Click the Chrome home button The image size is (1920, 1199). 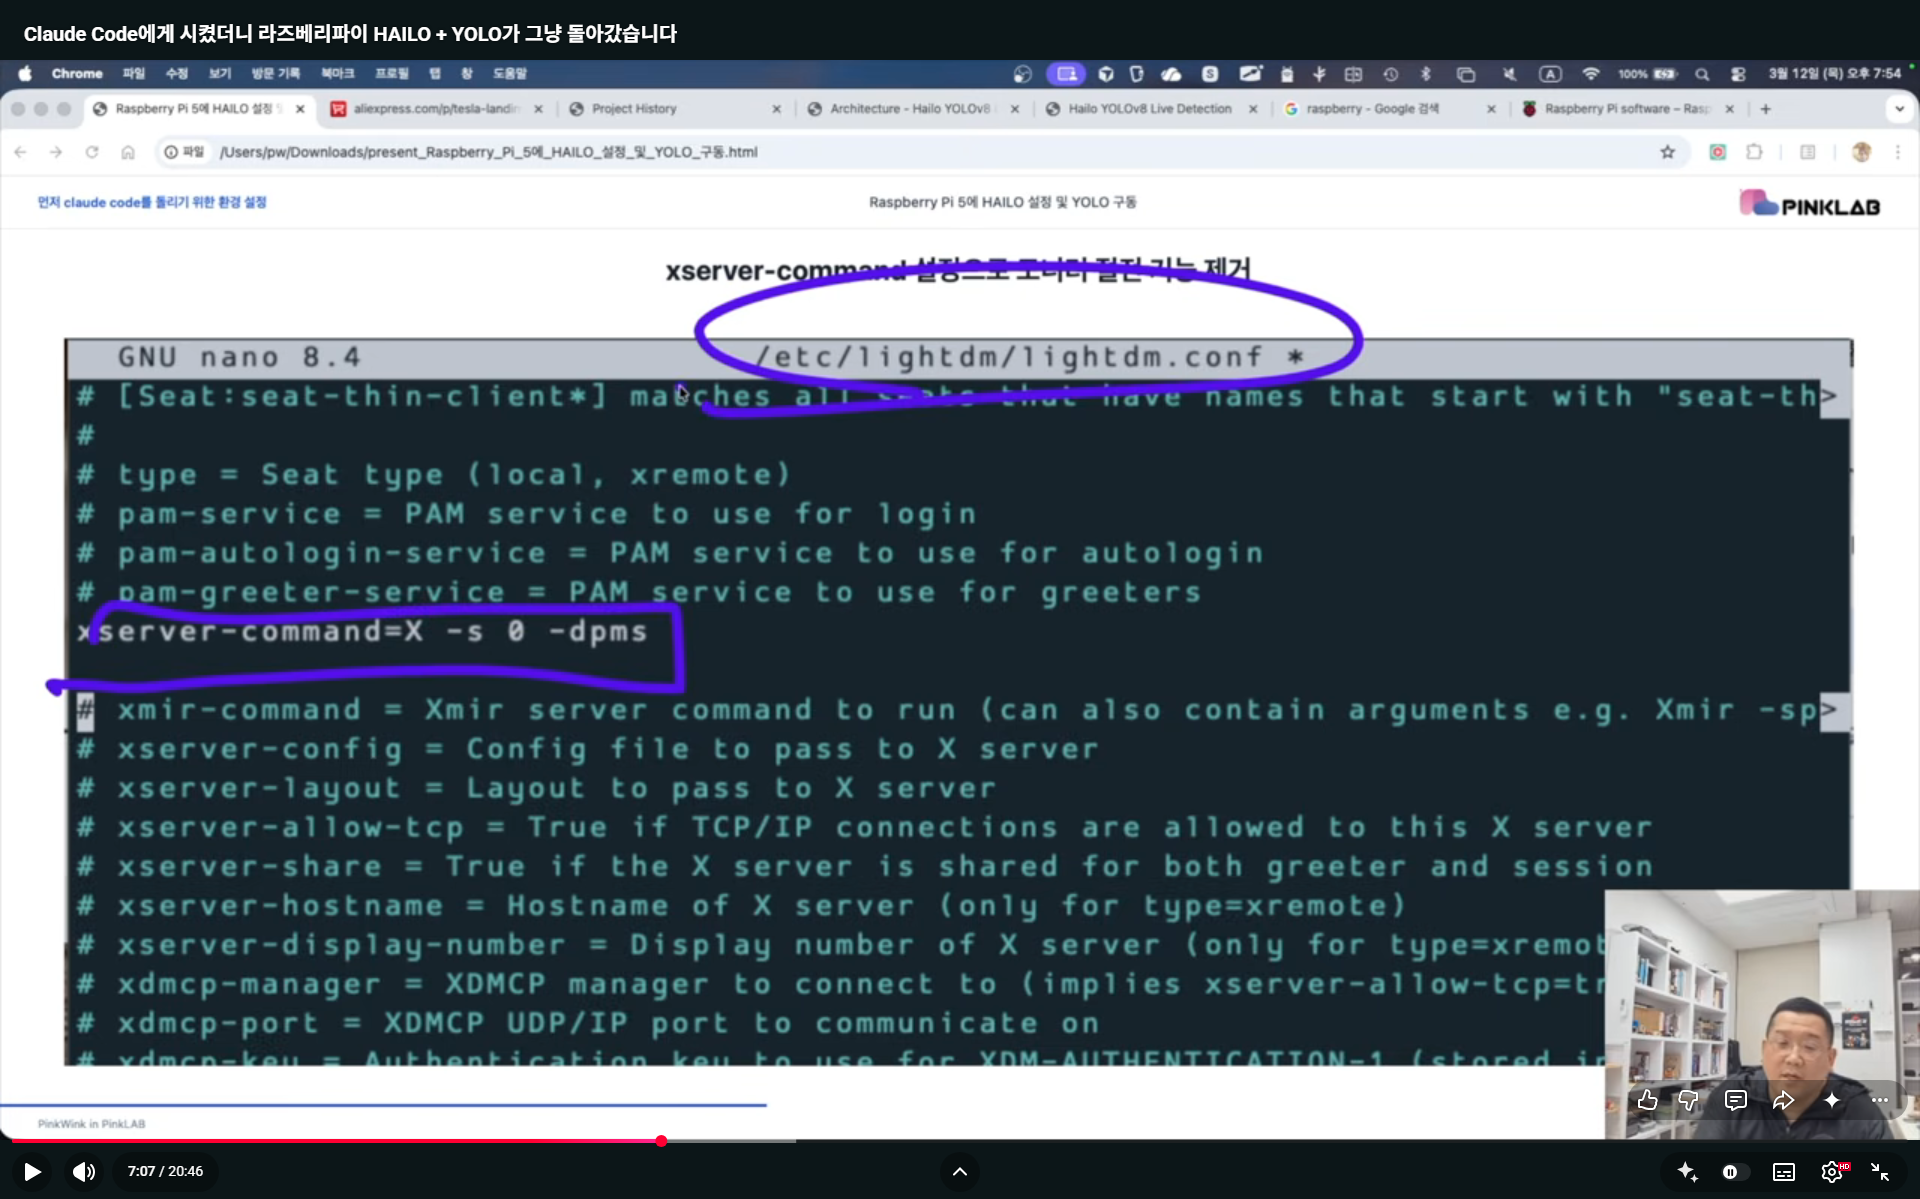(x=128, y=152)
